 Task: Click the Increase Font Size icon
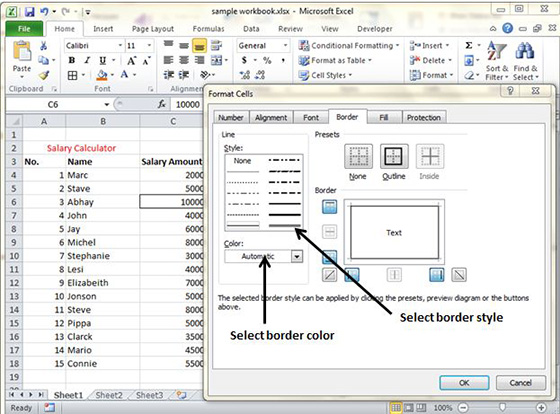click(131, 60)
